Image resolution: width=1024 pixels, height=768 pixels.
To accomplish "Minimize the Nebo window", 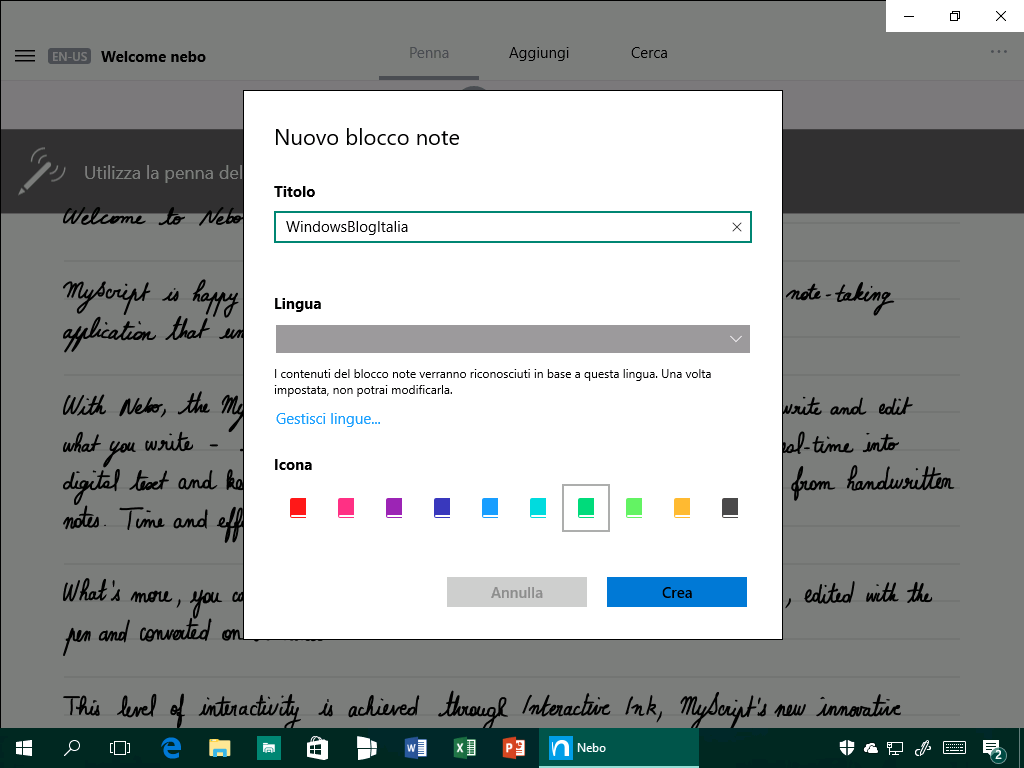I will coord(908,16).
